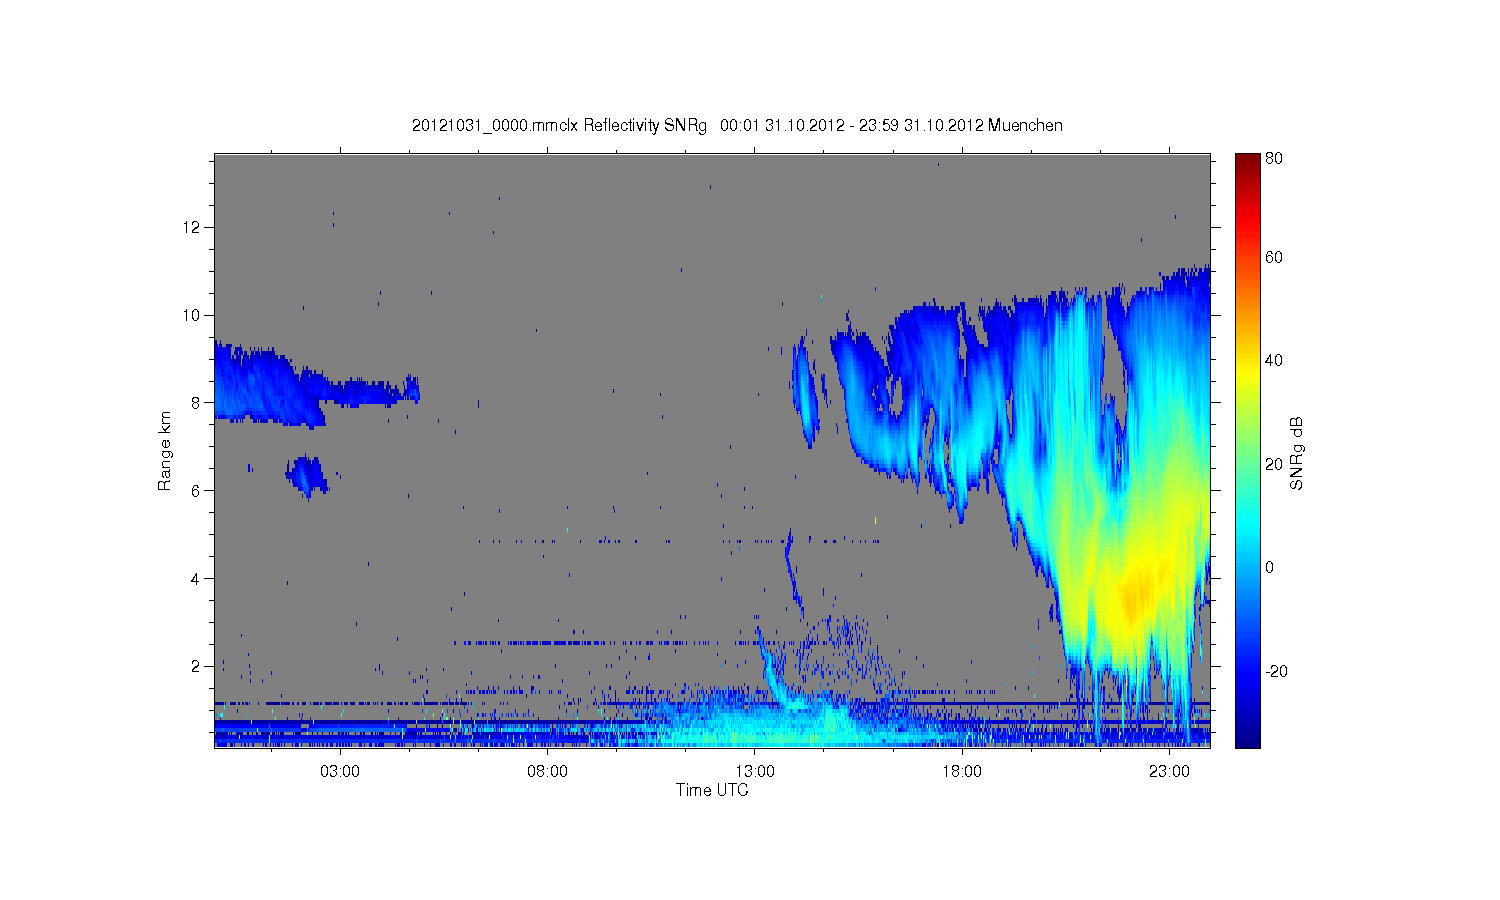Click the range axis label 4
Viewport: 1500px width, 900px height.
click(x=196, y=578)
